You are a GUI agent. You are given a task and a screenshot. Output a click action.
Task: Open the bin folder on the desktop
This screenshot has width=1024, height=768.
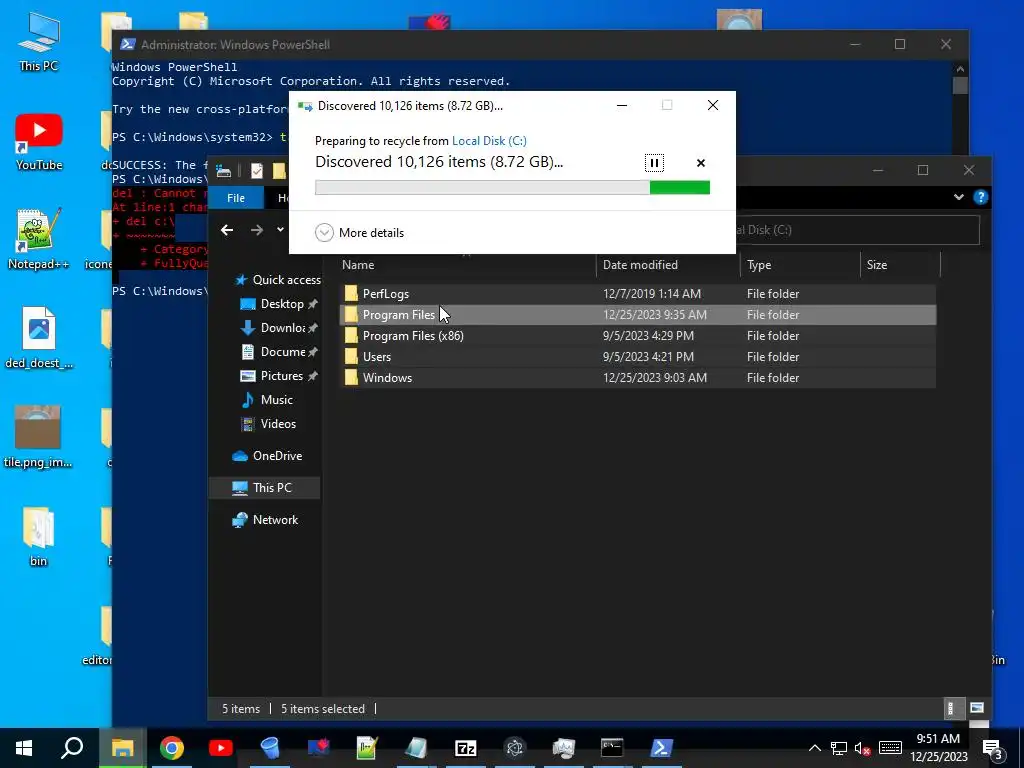(38, 536)
